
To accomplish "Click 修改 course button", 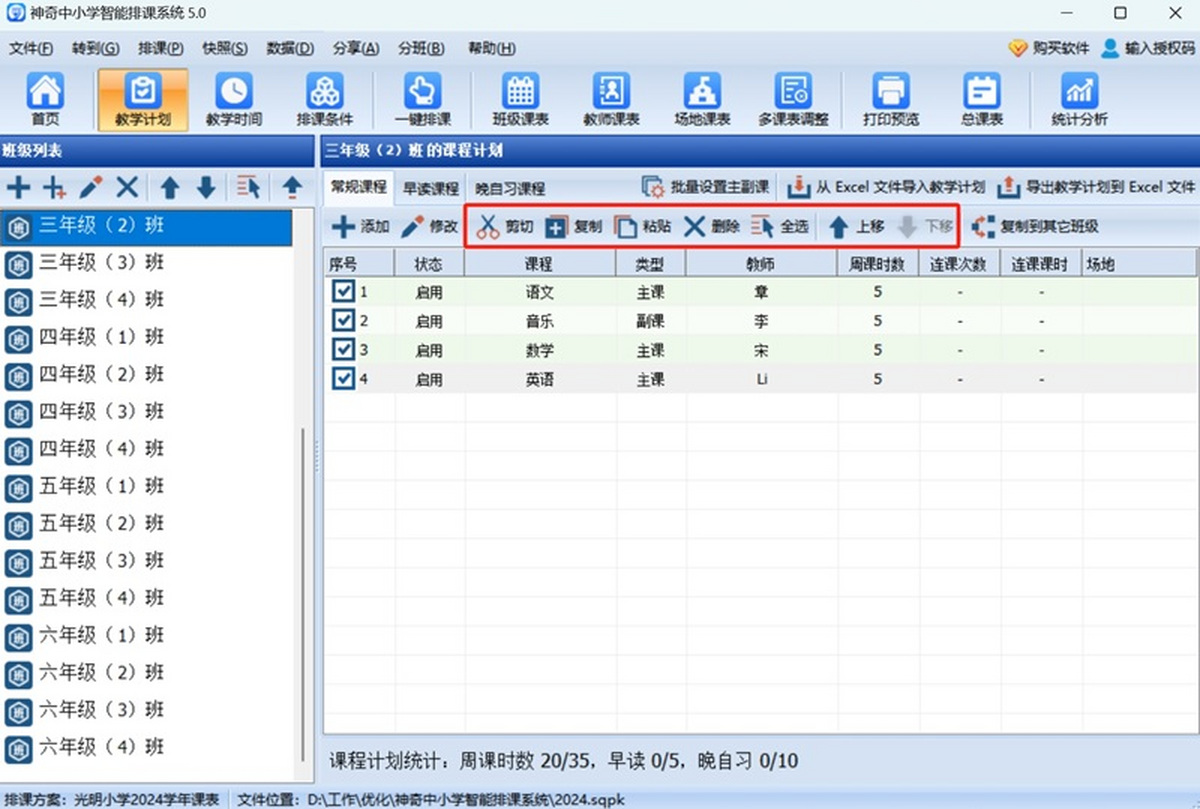I will [x=429, y=227].
